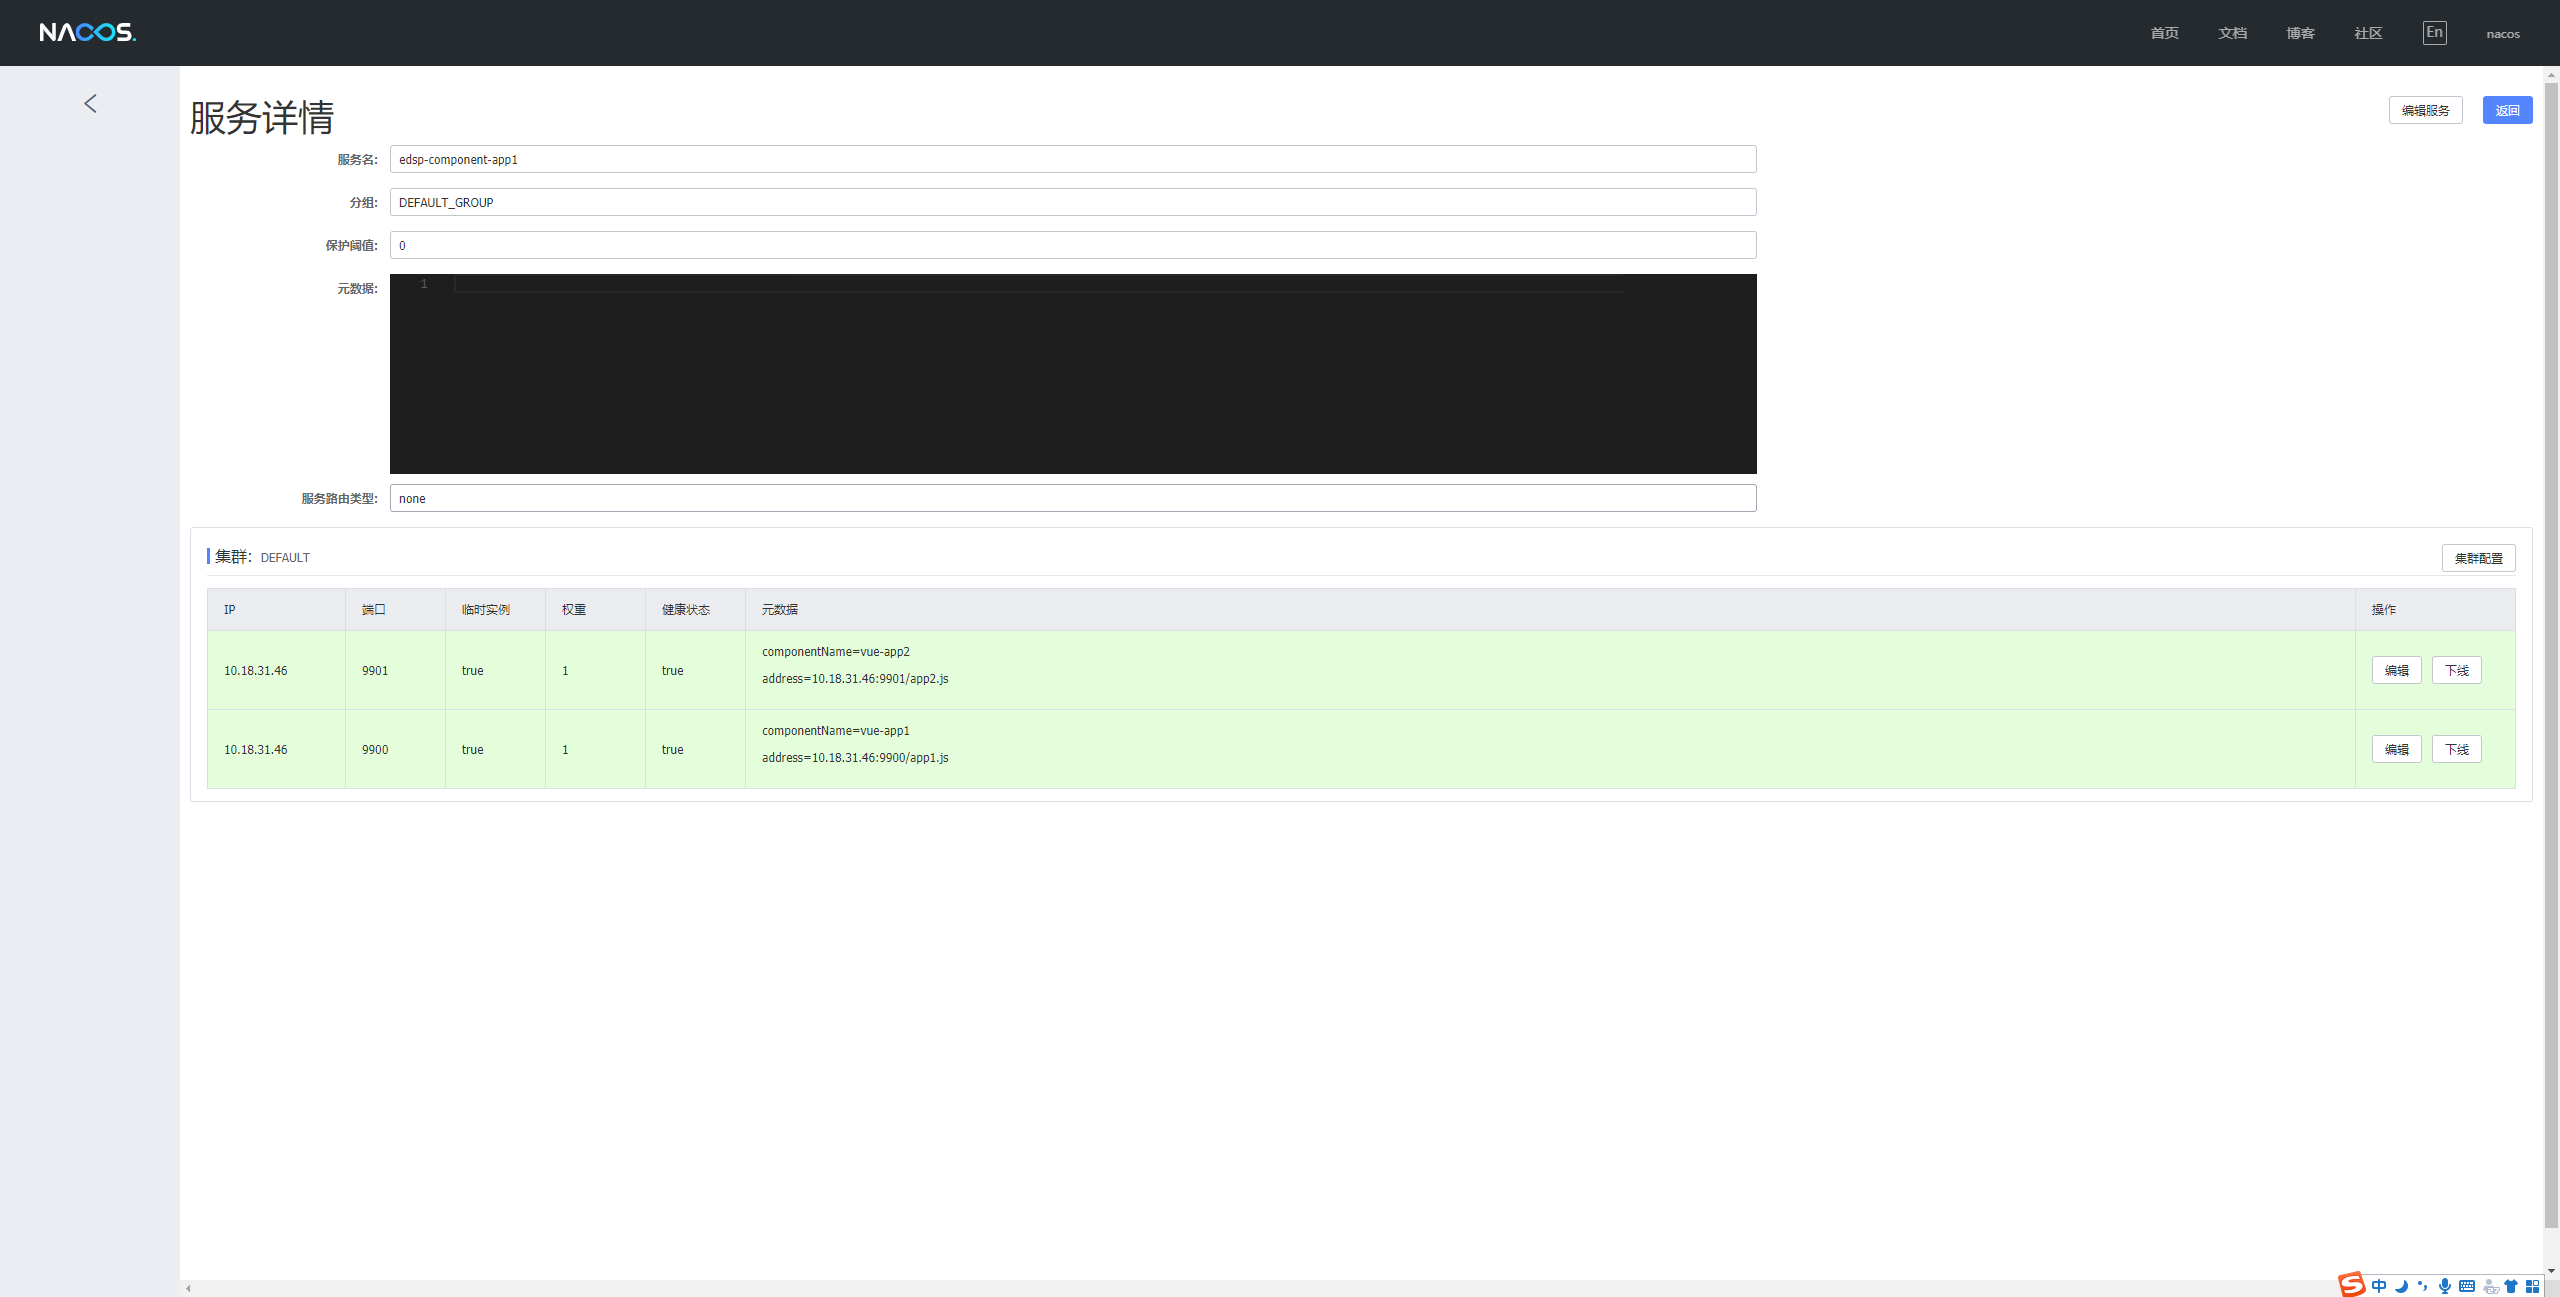Image resolution: width=2560 pixels, height=1297 pixels.
Task: Open the Sogou toolbox grid icon
Action: tap(2532, 1286)
